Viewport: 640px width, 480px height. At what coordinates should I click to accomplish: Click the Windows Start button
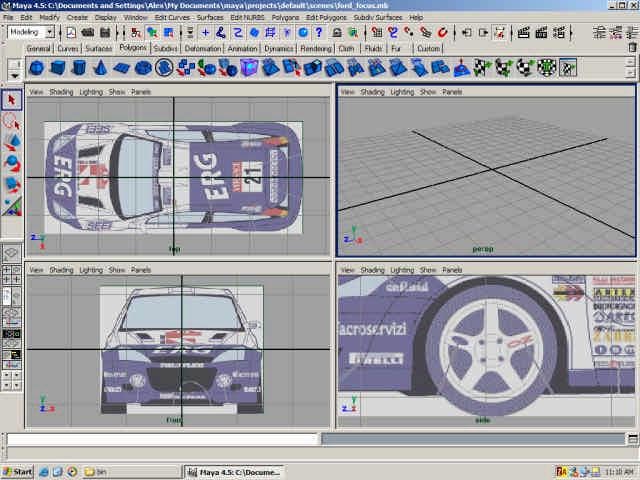click(18, 471)
